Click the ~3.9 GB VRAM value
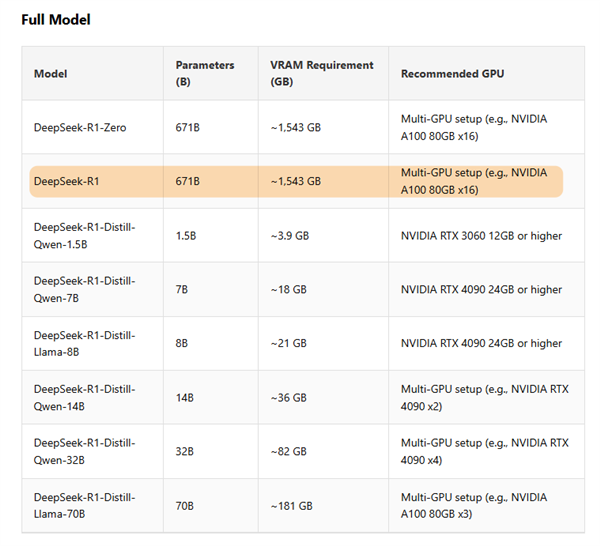This screenshot has width=600, height=546. (290, 236)
